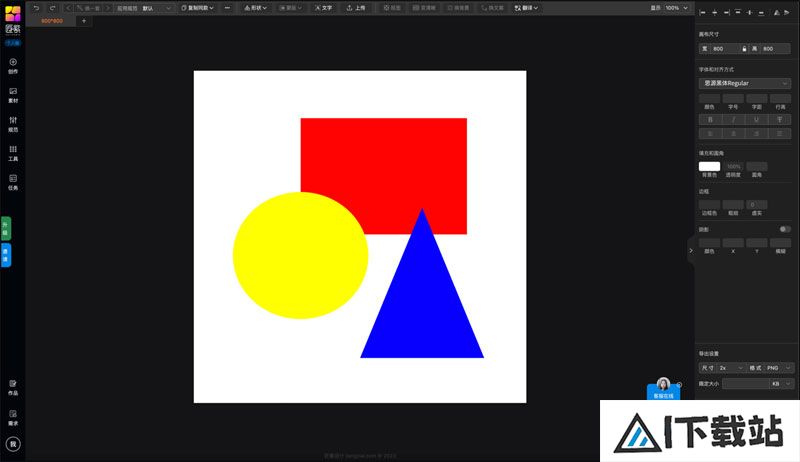800x462 pixels.
Task: Click the 文字 text tool button
Action: tap(323, 8)
